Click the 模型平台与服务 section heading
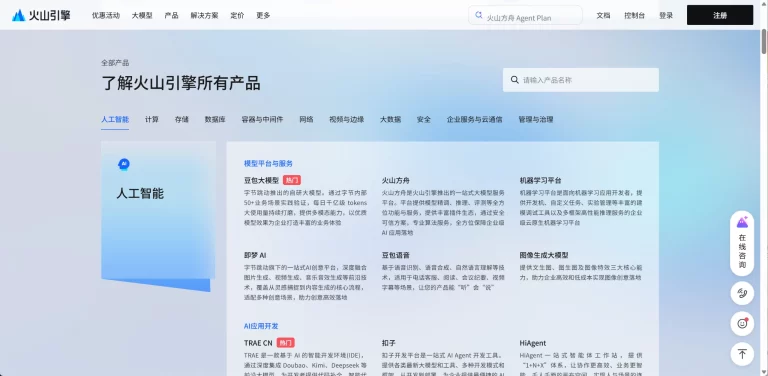The height and width of the screenshot is (376, 768). [268, 164]
